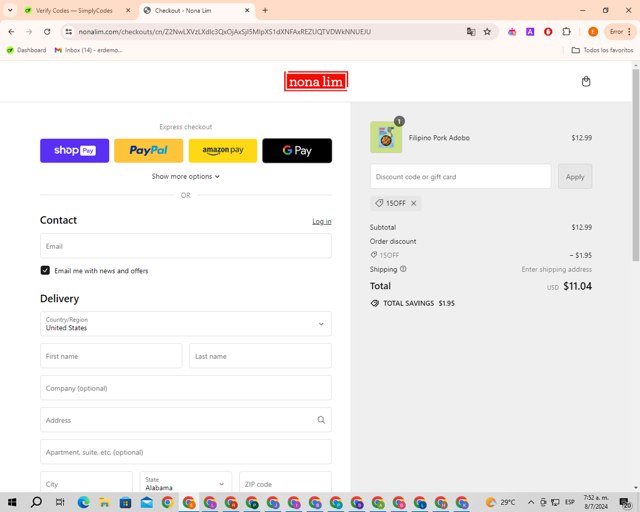Focus the First name field
640x512 pixels.
pos(111,356)
